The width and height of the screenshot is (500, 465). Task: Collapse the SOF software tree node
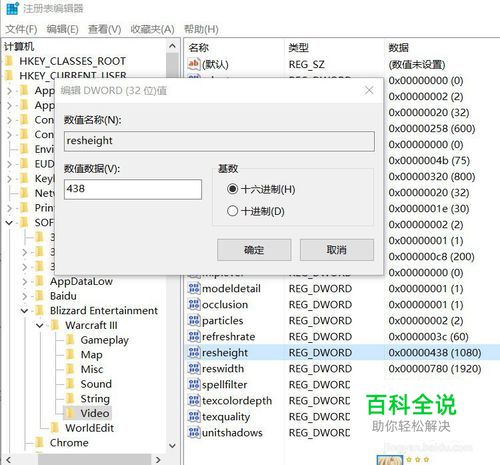tap(9, 223)
